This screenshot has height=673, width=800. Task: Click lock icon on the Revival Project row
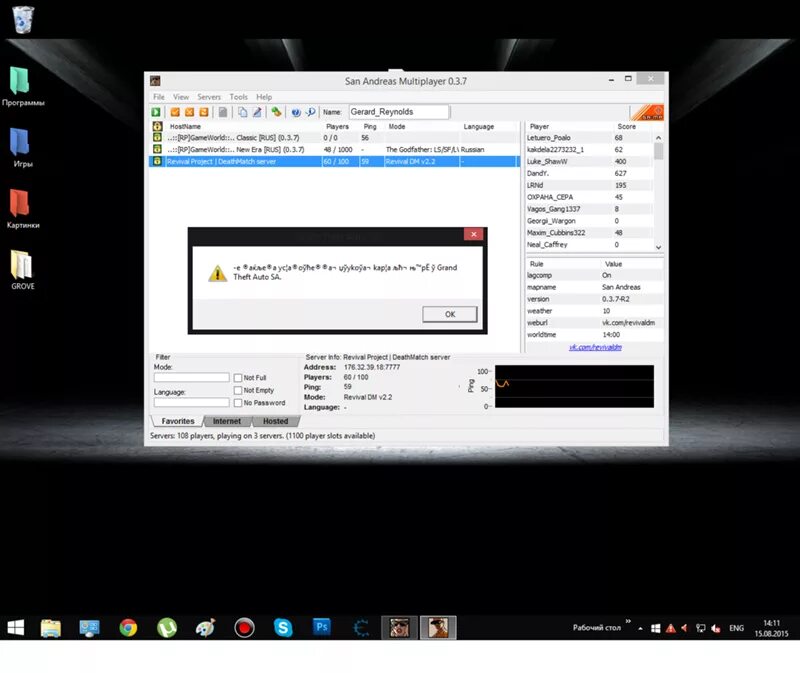coord(157,161)
